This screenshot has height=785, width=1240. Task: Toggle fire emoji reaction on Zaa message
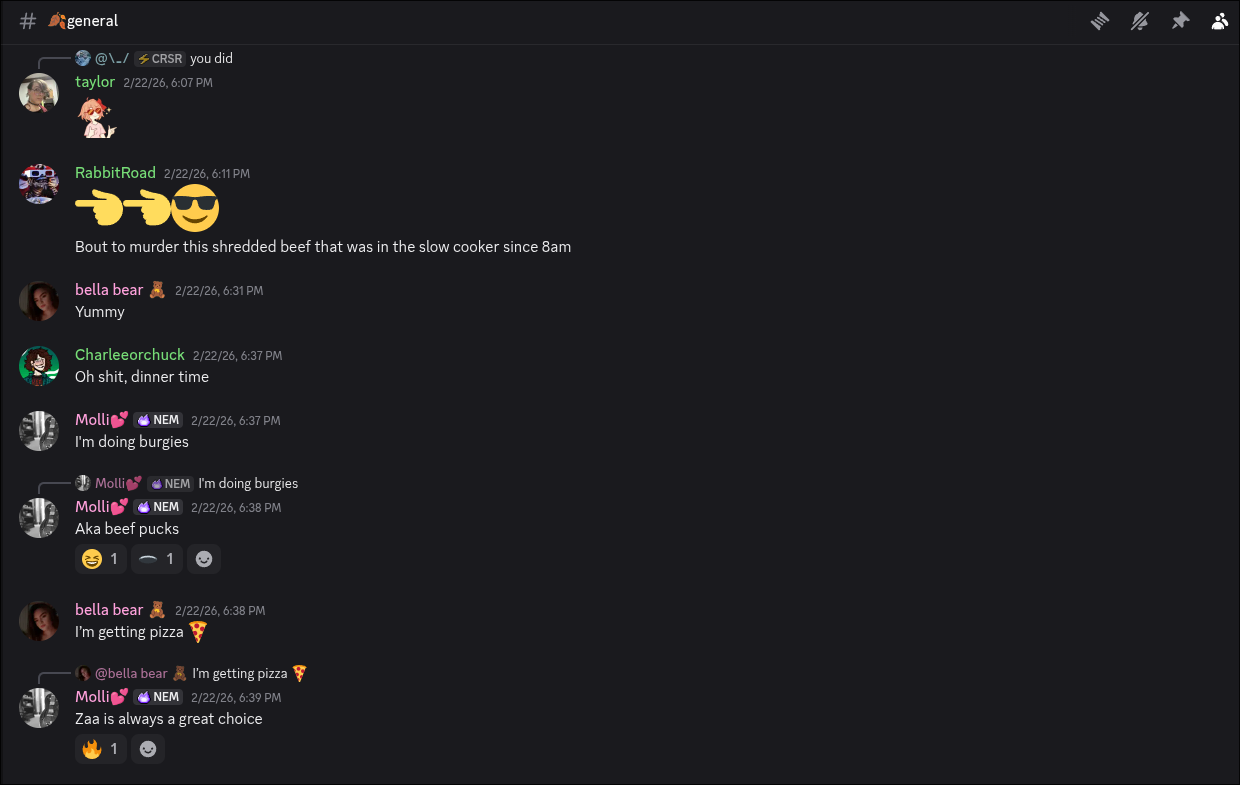[x=101, y=749]
